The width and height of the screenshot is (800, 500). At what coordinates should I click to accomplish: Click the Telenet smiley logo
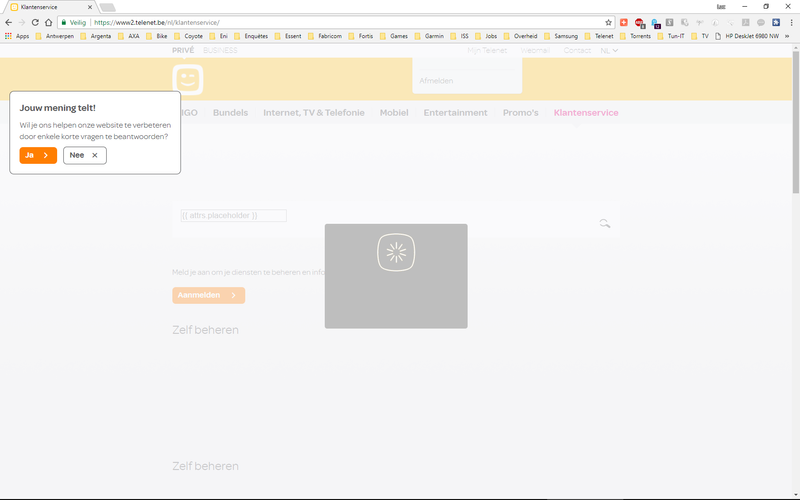point(187,79)
